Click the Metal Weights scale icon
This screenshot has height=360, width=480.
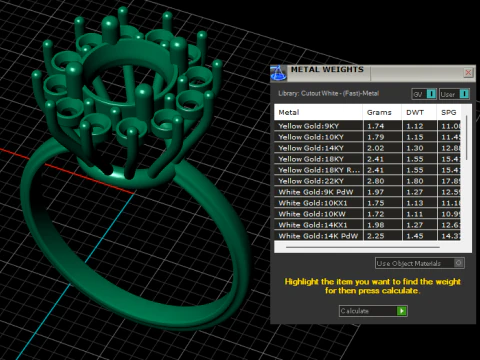tap(278, 73)
